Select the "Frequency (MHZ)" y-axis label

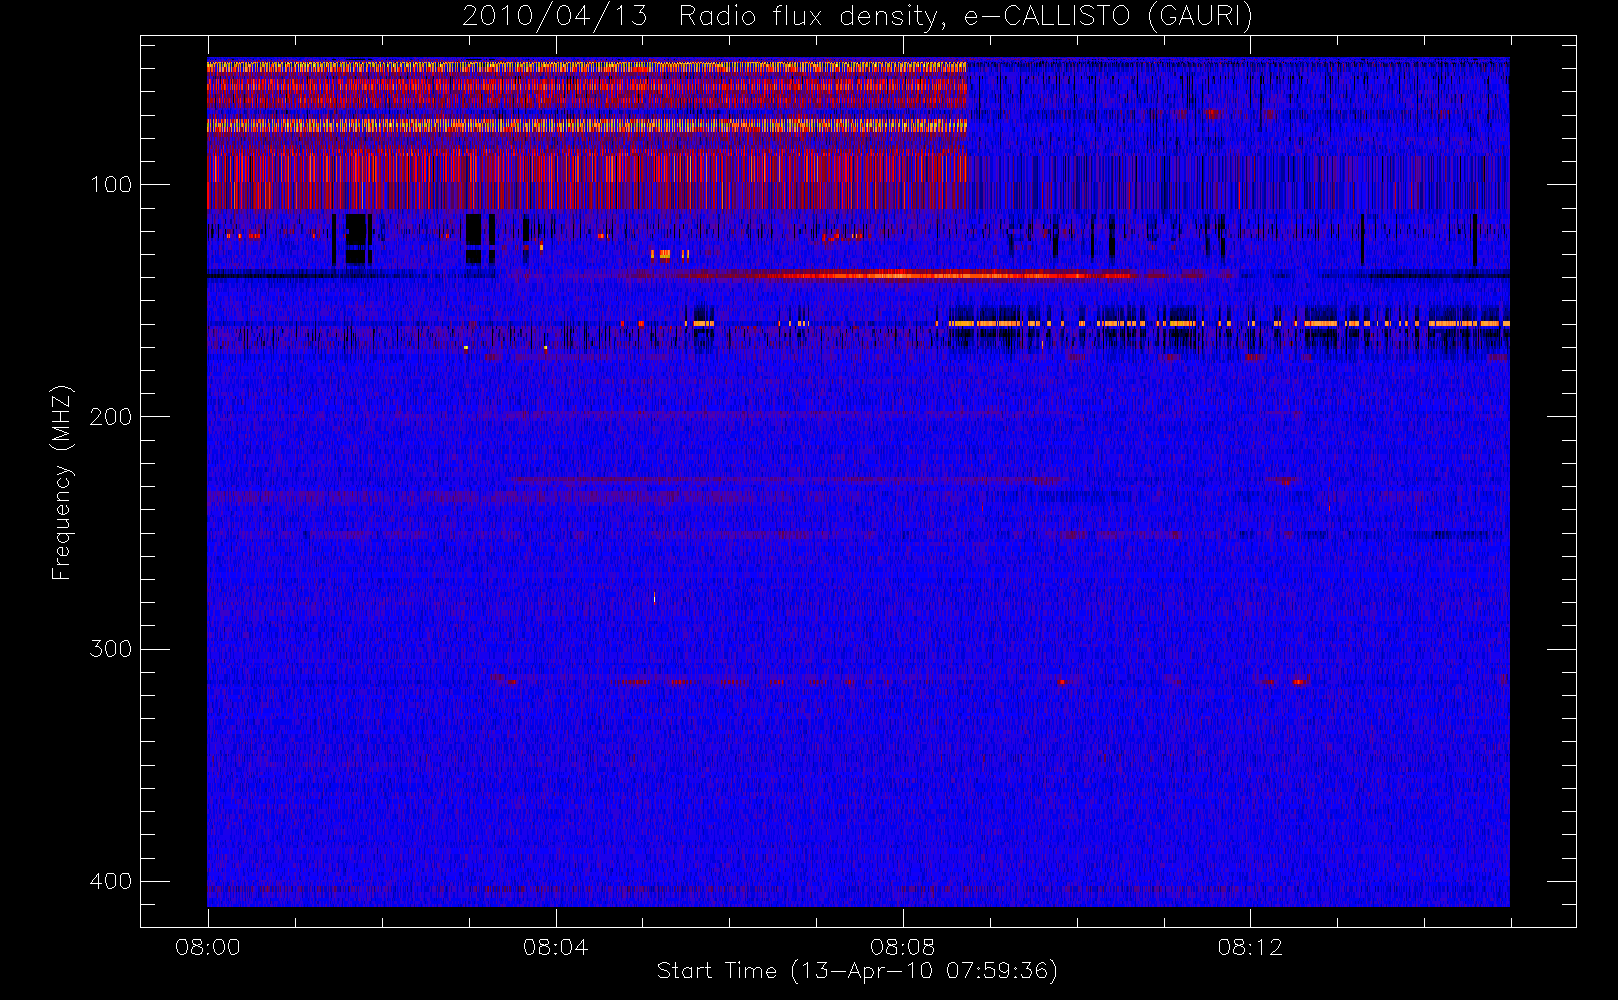click(x=62, y=482)
